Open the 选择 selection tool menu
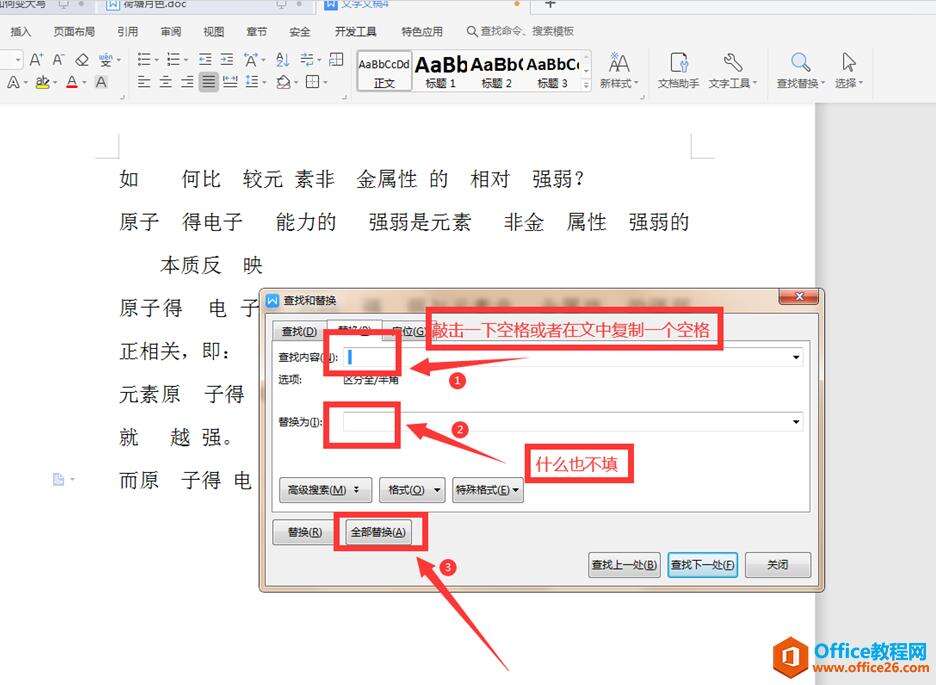Image resolution: width=936 pixels, height=685 pixels. pos(848,70)
